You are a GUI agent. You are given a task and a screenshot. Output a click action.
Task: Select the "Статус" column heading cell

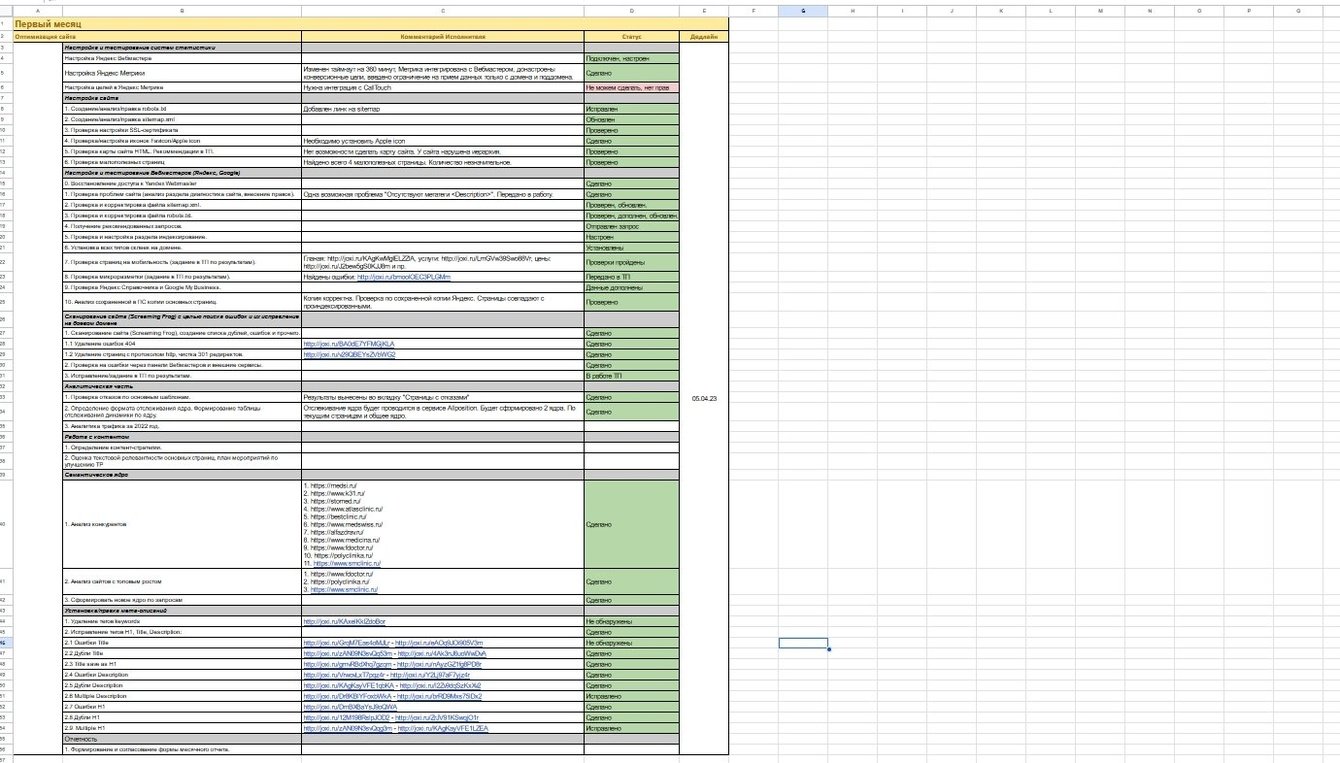pos(631,36)
